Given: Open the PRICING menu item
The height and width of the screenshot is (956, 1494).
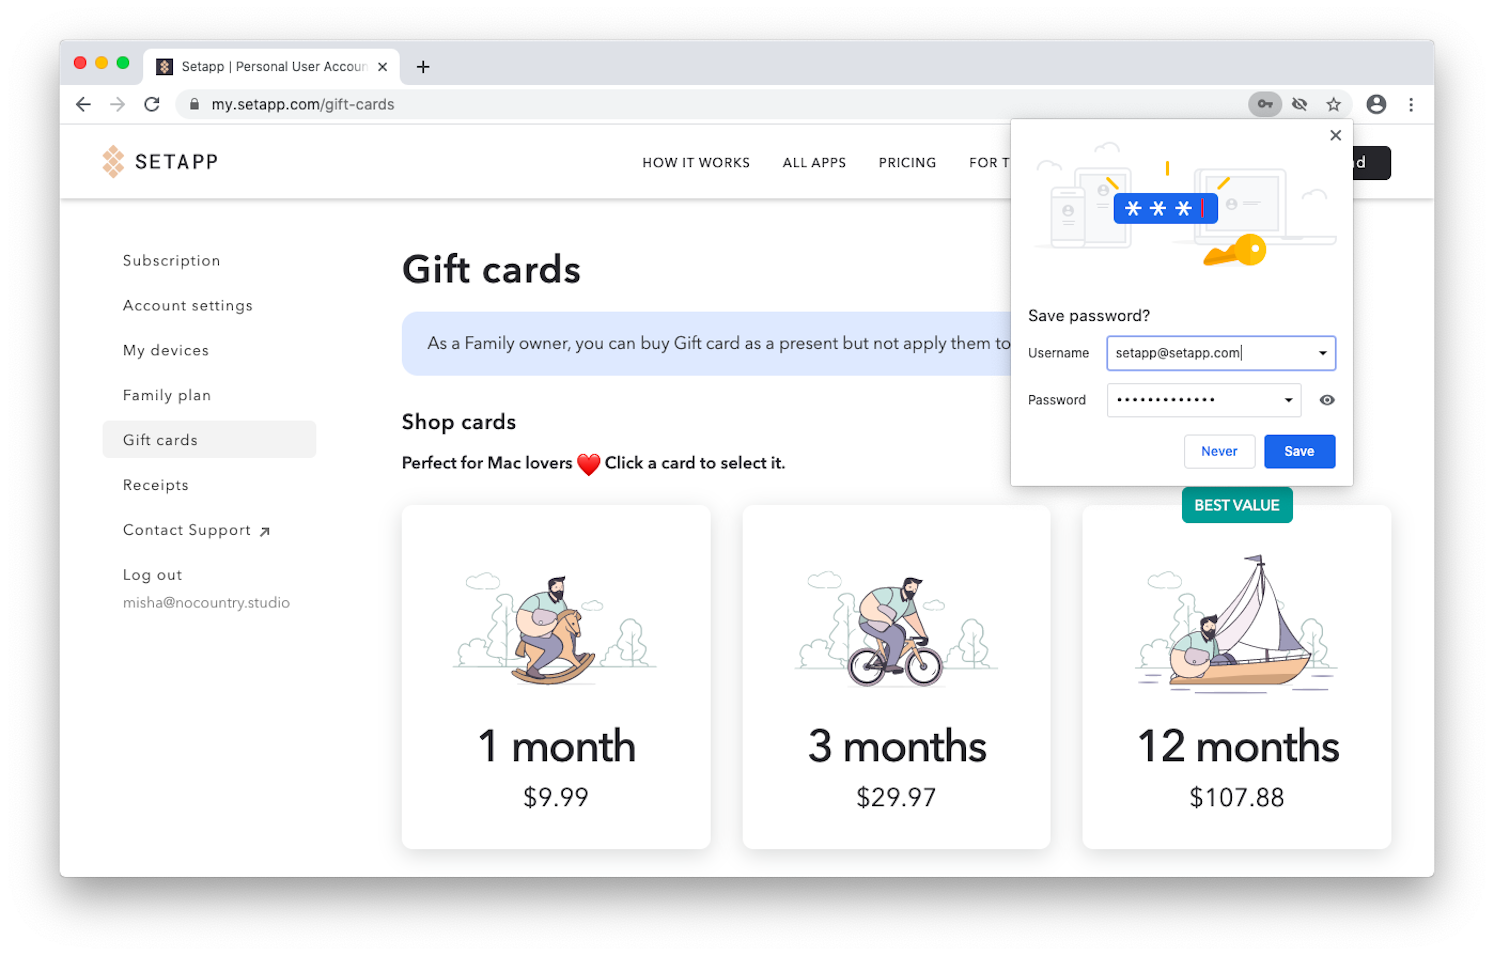Looking at the screenshot, I should pos(907,163).
